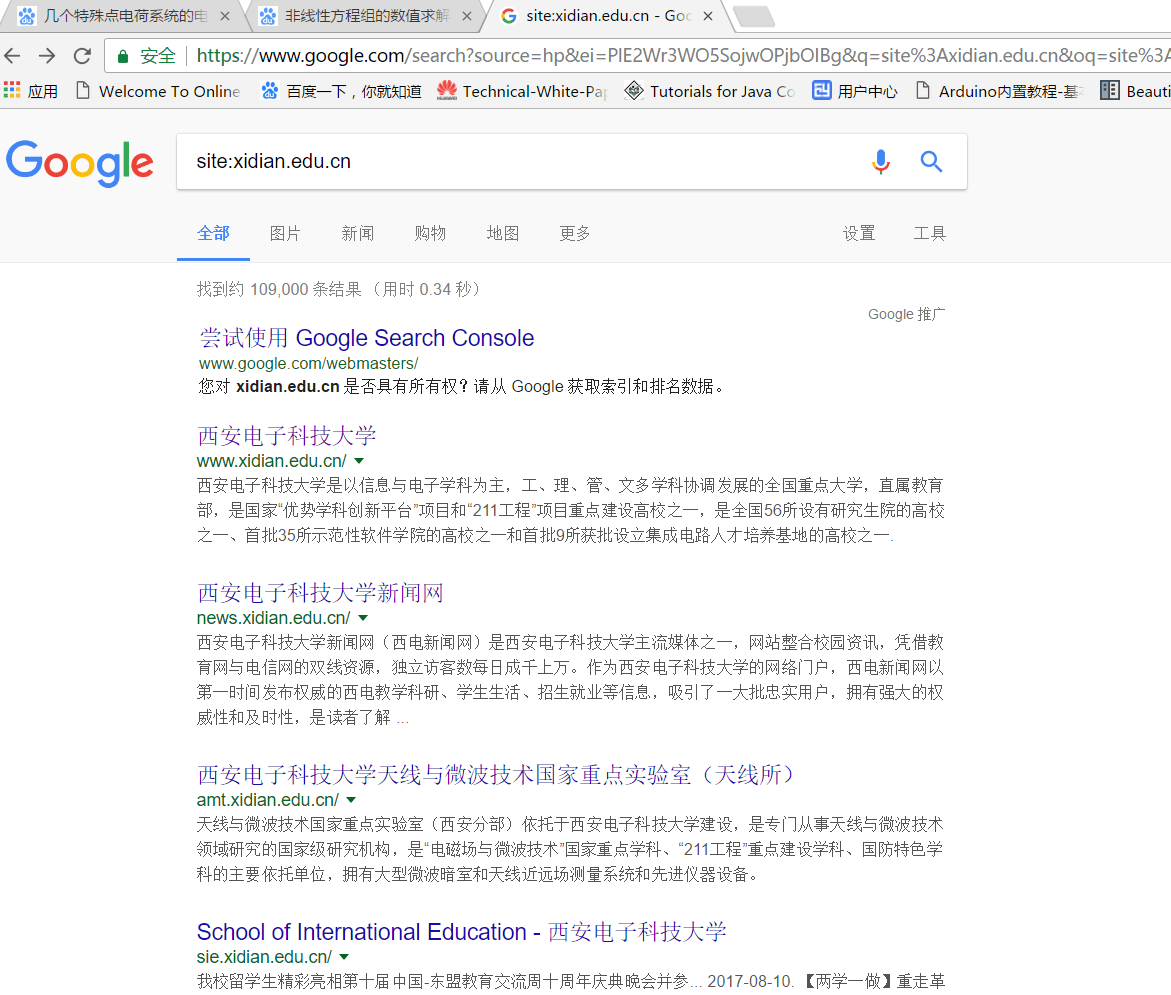This screenshot has height=995, width=1171.
Task: Click the Google 推广 label
Action: (x=906, y=314)
